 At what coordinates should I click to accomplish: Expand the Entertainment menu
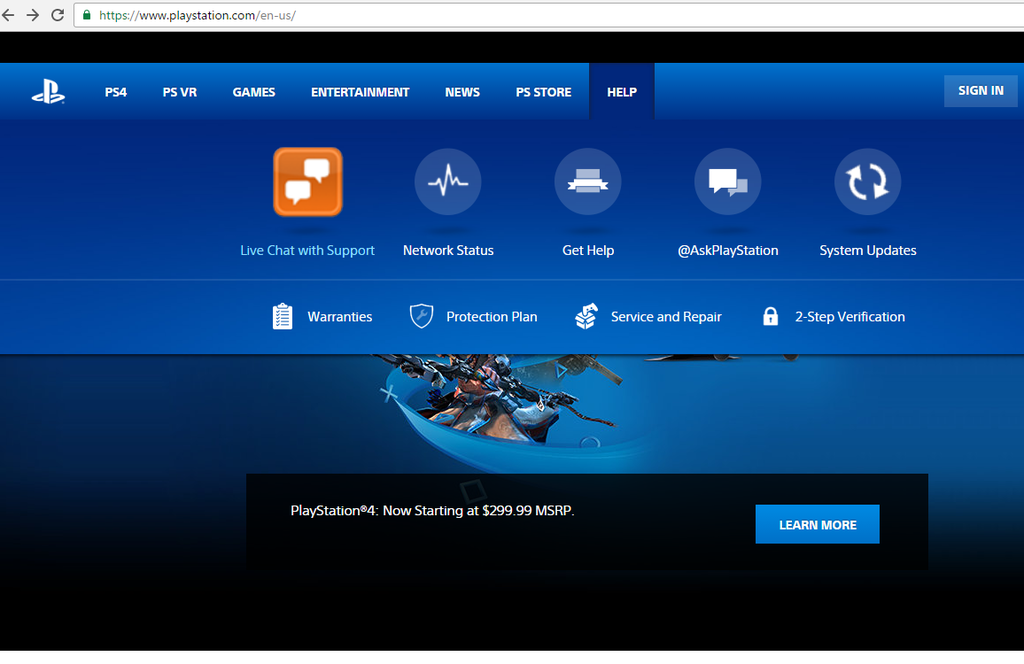[360, 92]
